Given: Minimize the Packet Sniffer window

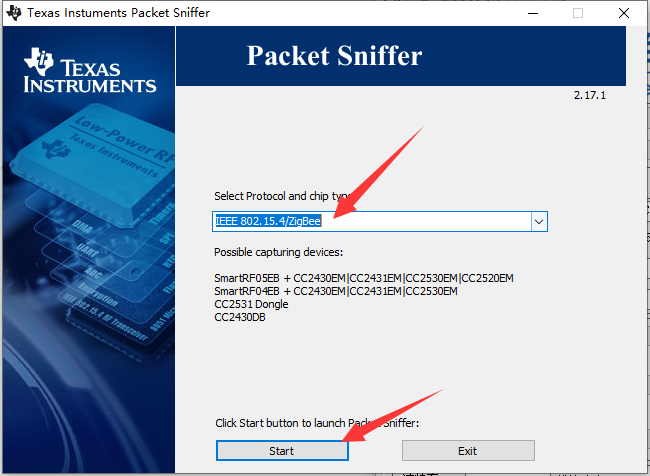Looking at the screenshot, I should click(x=529, y=13).
